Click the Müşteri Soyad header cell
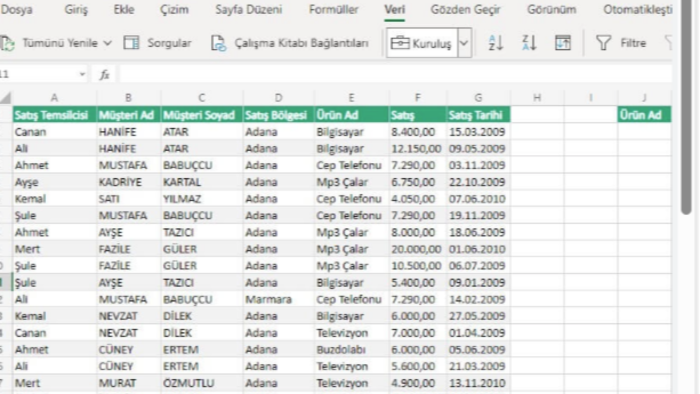This screenshot has width=700, height=394. coord(202,115)
